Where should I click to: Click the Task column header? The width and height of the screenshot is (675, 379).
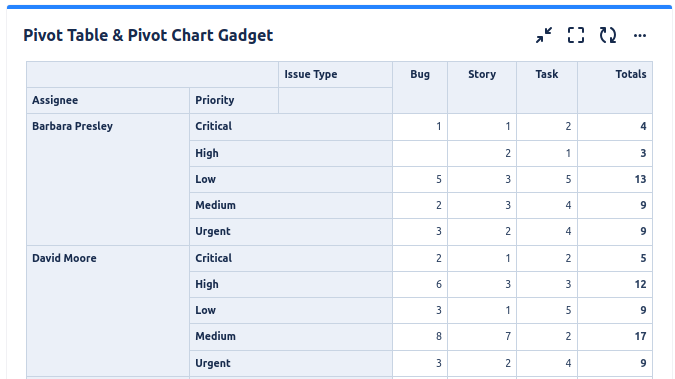[547, 87]
